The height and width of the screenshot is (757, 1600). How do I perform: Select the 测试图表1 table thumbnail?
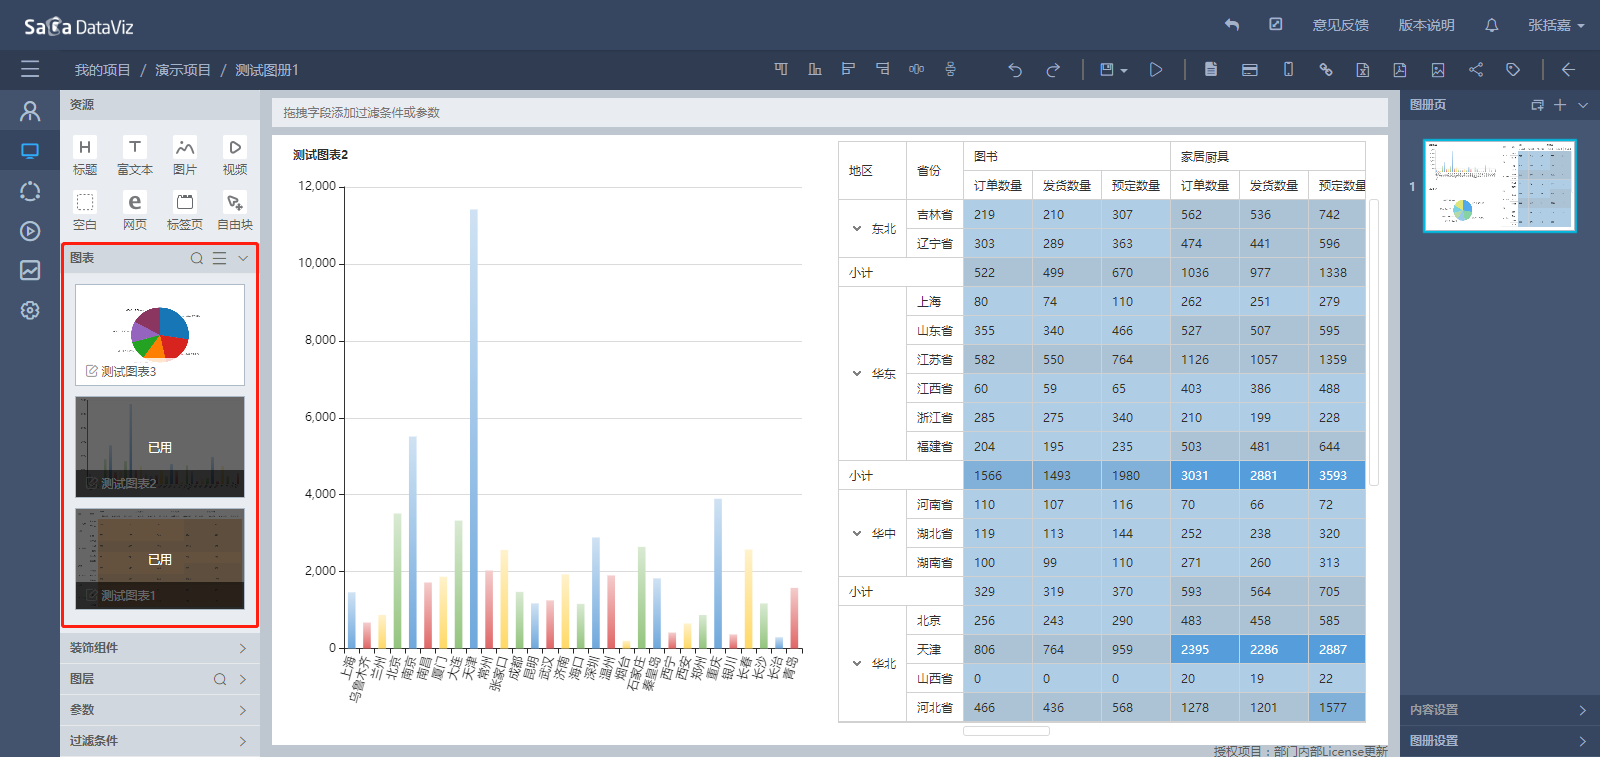pos(160,559)
